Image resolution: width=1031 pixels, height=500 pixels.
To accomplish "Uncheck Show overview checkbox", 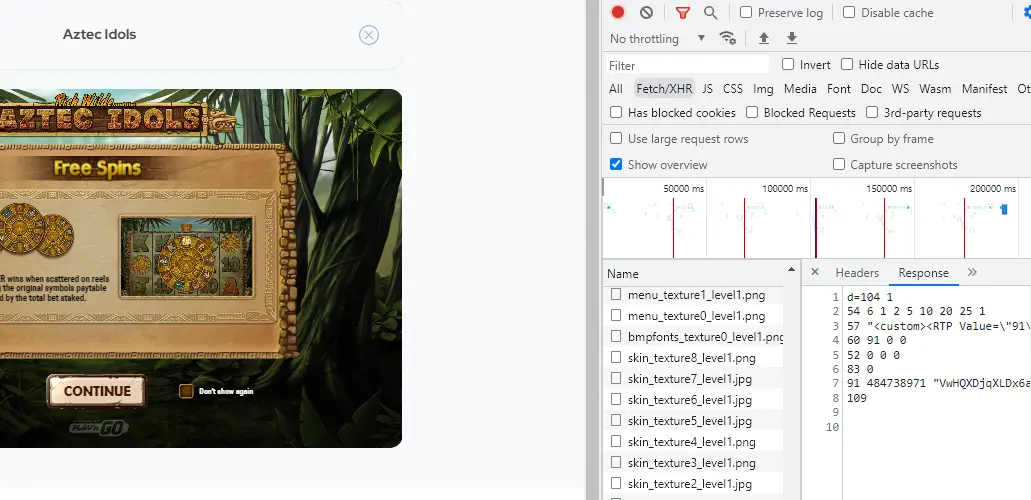I will [x=616, y=164].
